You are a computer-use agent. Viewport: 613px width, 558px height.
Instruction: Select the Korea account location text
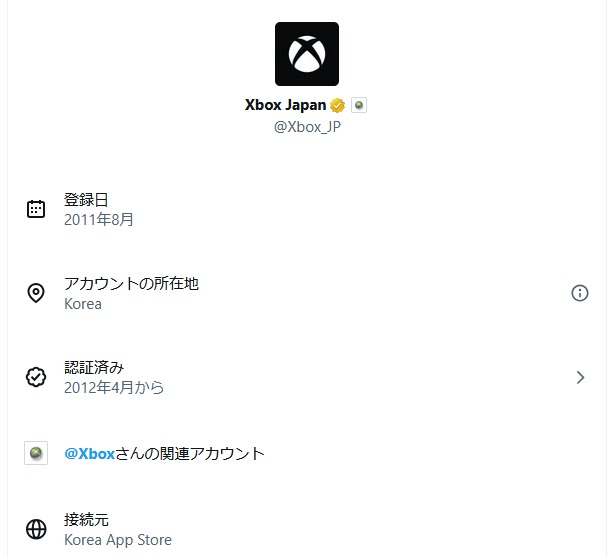tap(83, 304)
